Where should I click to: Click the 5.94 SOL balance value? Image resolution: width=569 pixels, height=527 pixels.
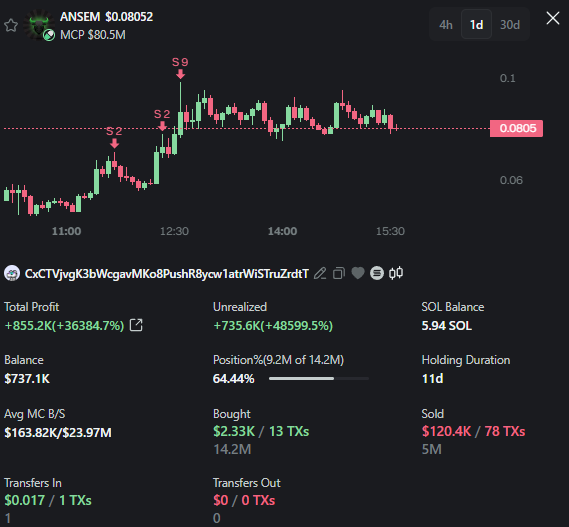(x=447, y=326)
